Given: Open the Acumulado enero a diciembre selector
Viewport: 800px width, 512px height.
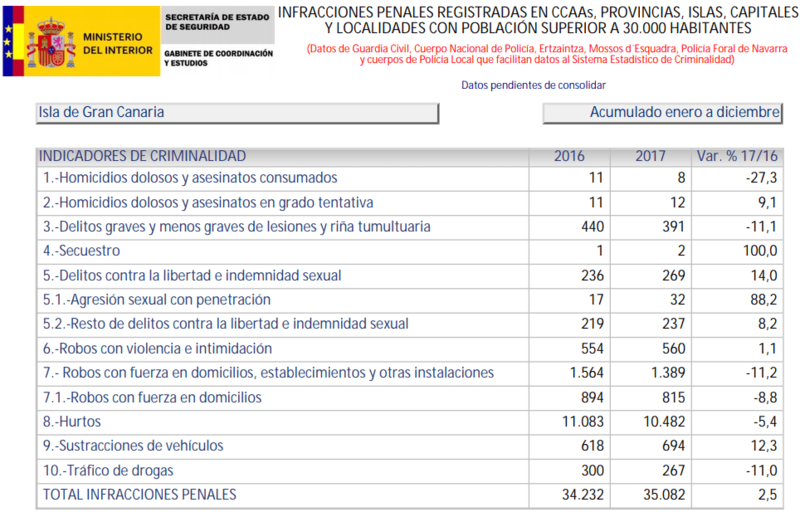Looking at the screenshot, I should (662, 113).
